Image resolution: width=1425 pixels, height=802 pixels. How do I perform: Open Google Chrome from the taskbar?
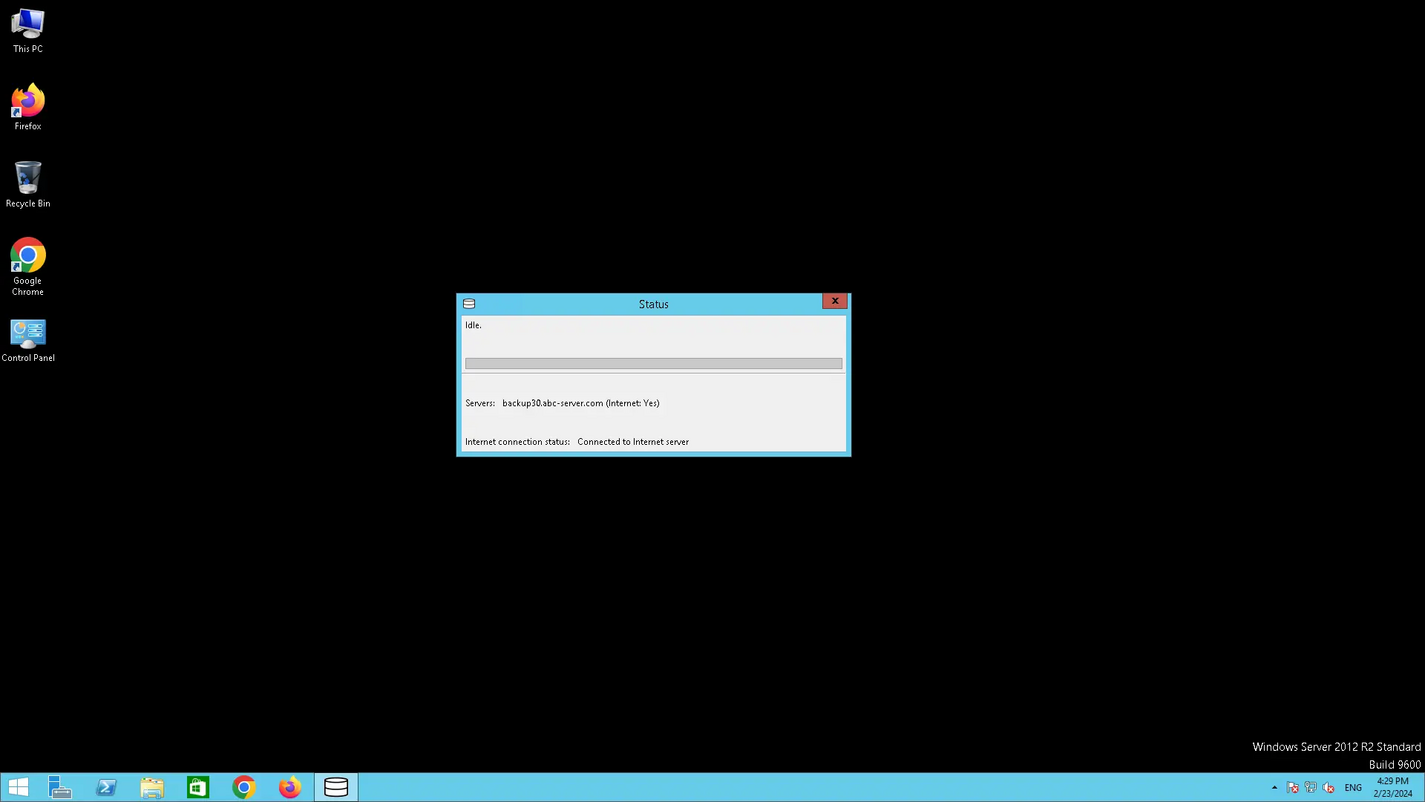click(x=243, y=787)
